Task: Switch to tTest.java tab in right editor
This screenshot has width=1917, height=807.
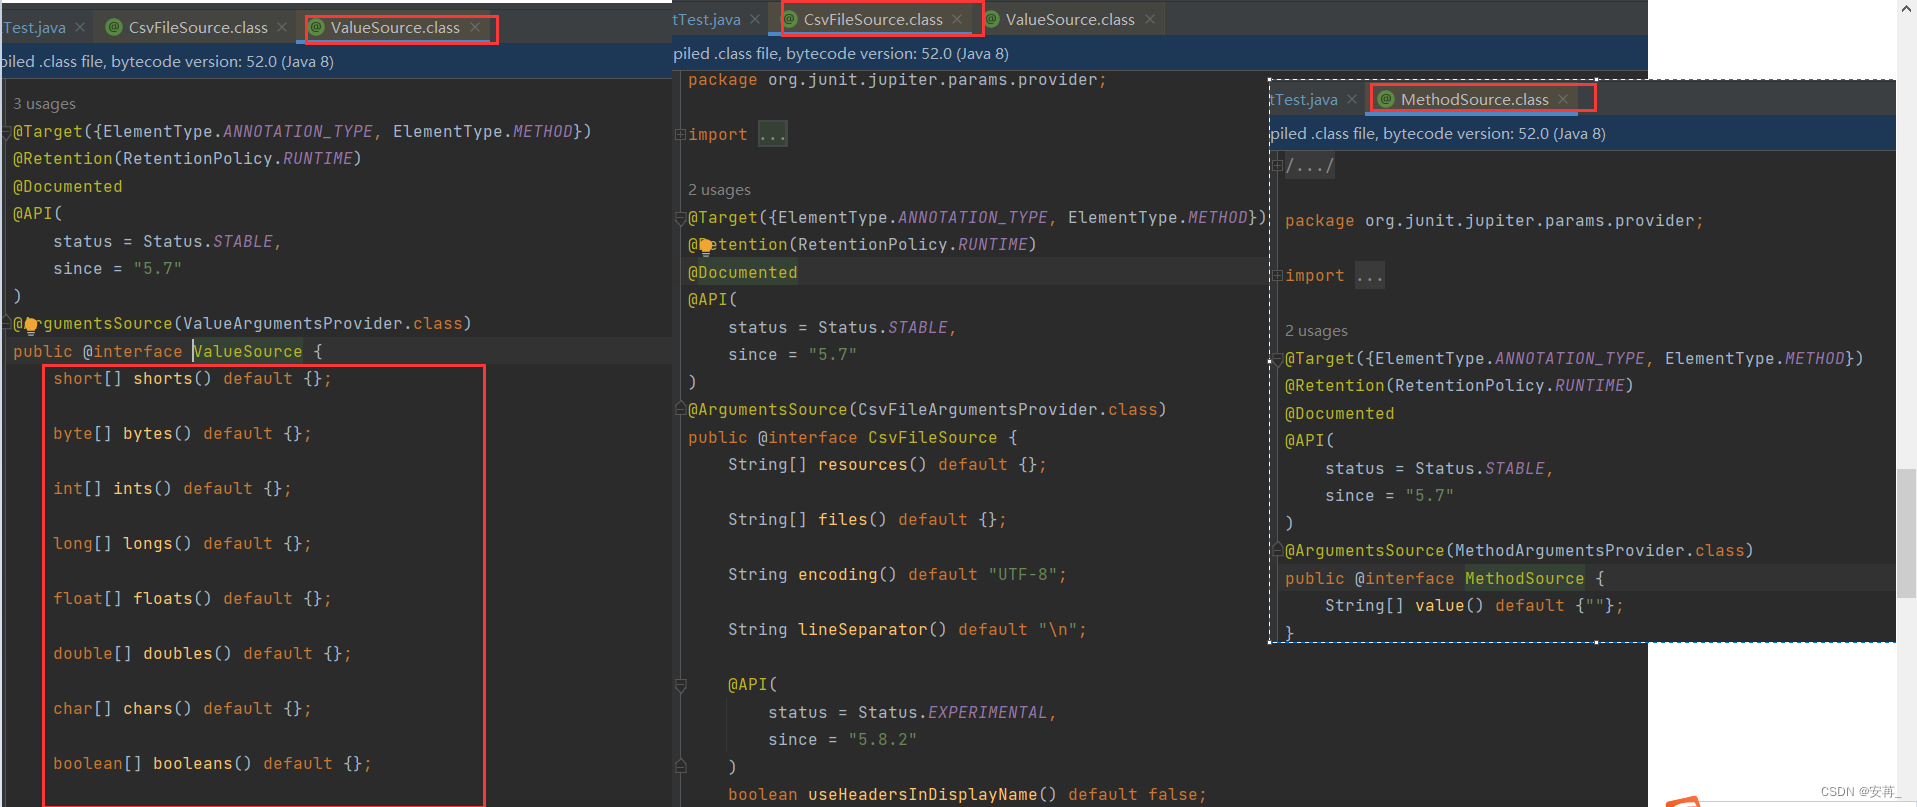Action: coord(1304,100)
